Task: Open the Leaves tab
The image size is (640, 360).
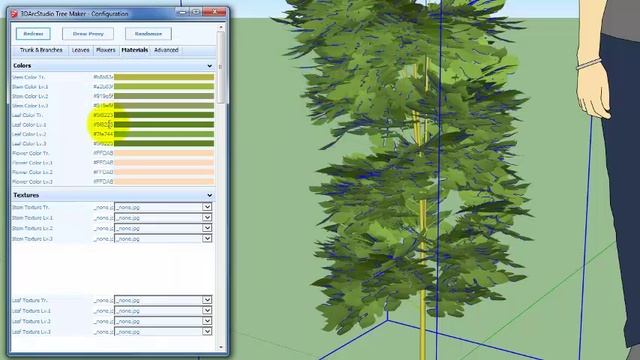Action: [80, 50]
